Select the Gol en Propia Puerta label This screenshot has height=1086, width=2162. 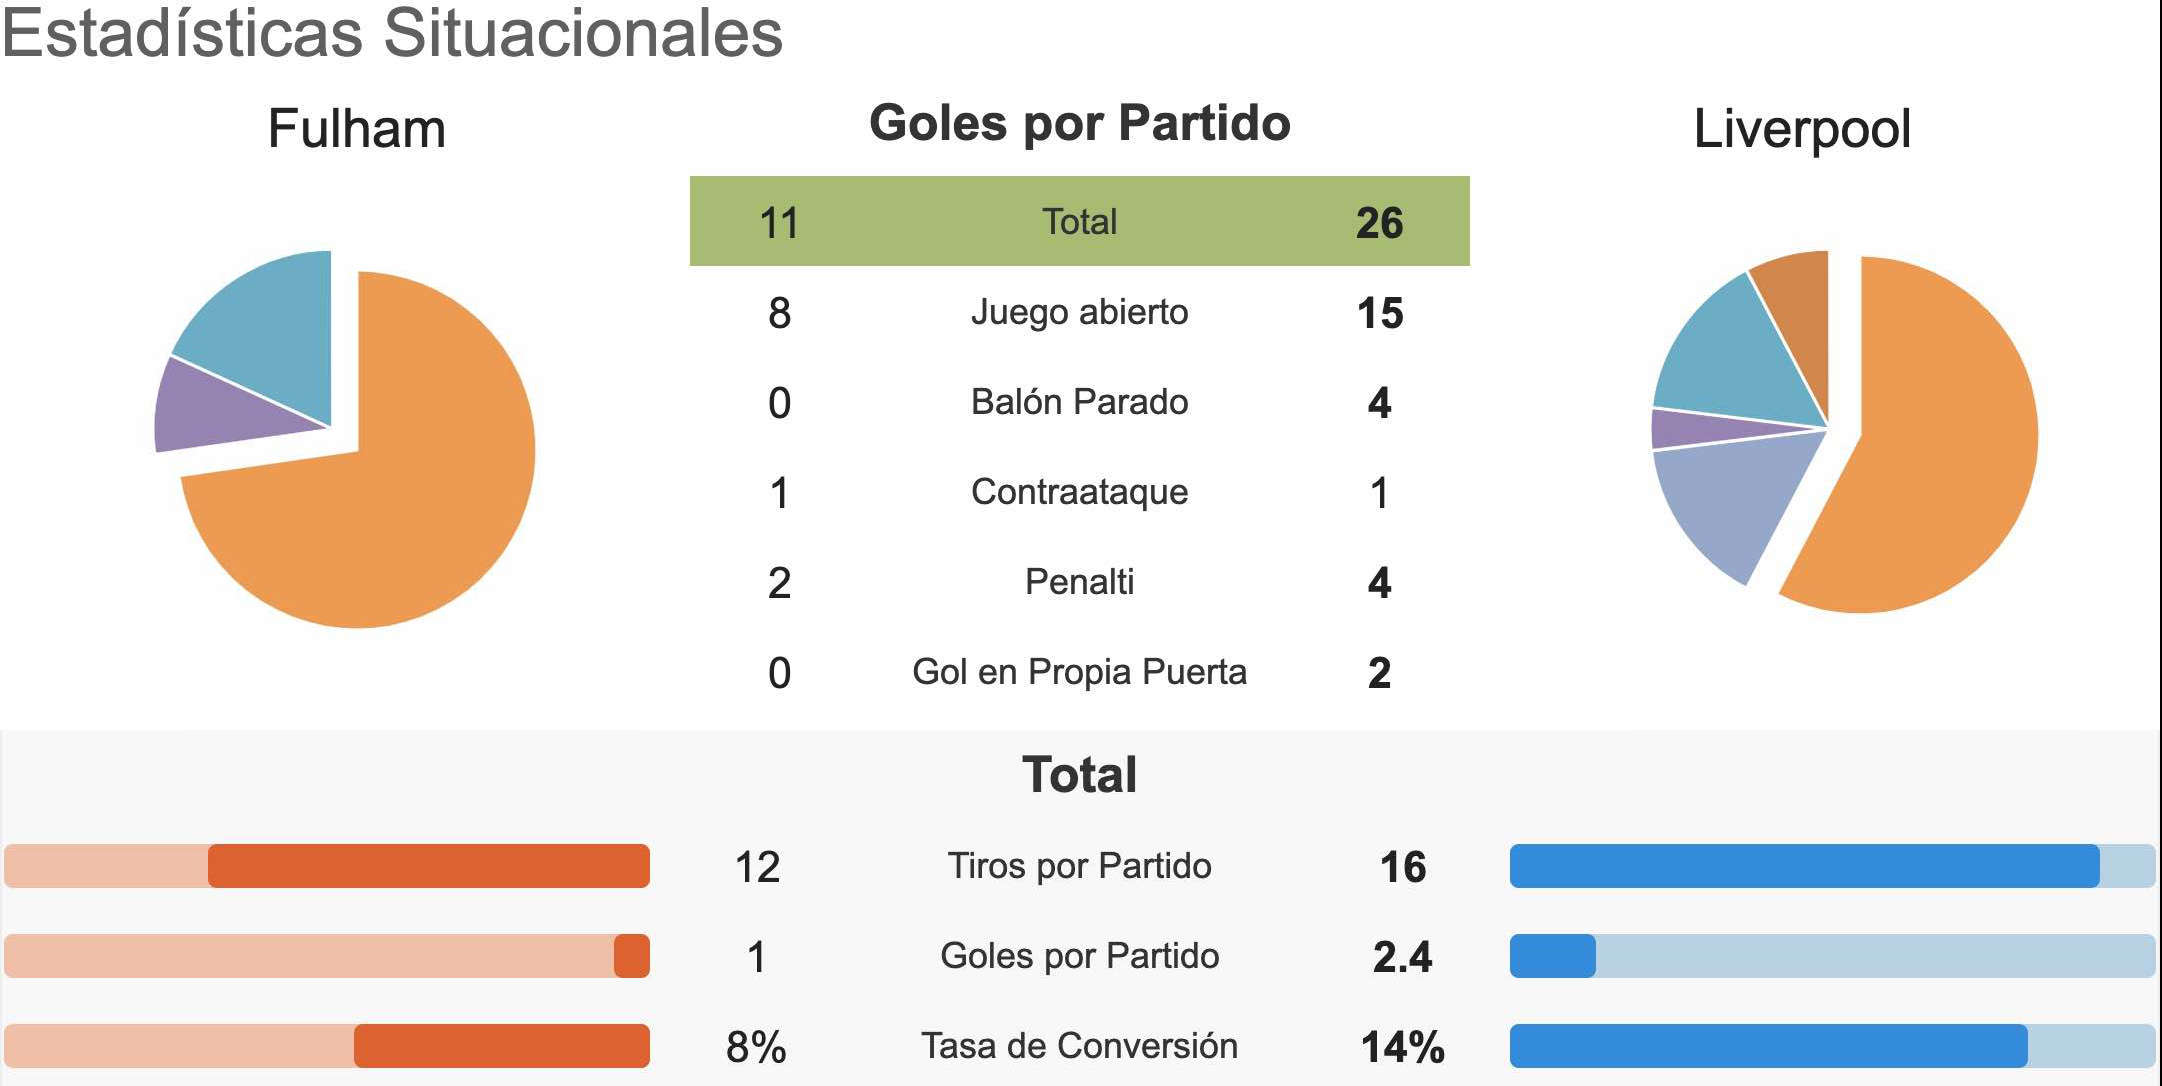click(1079, 672)
